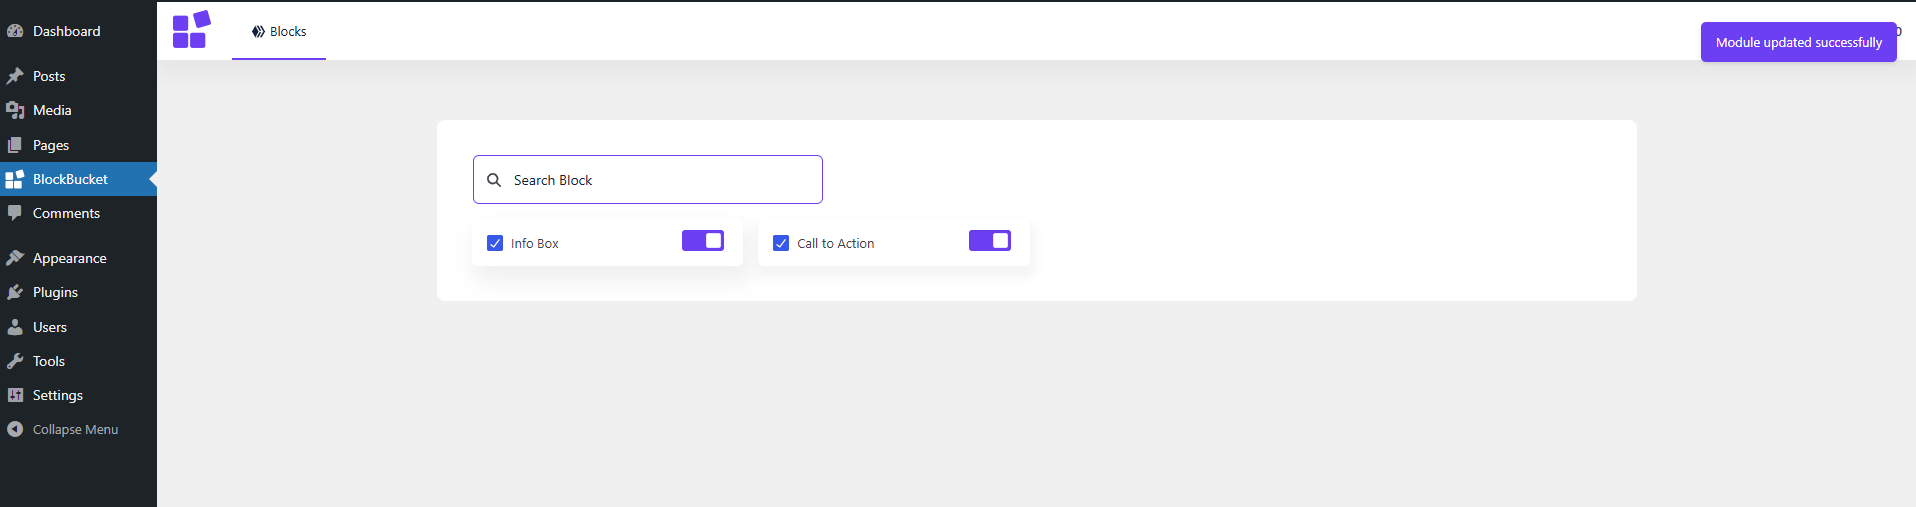Uncheck the Call to Action checkbox
Image resolution: width=1916 pixels, height=507 pixels.
781,243
